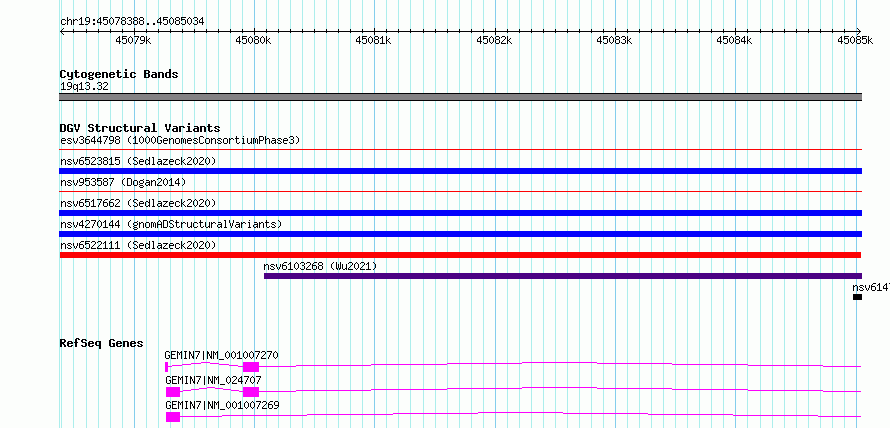Viewport: 890px width, 428px height.
Task: Click the 45082k ruler tick label
Action: pyautogui.click(x=494, y=40)
